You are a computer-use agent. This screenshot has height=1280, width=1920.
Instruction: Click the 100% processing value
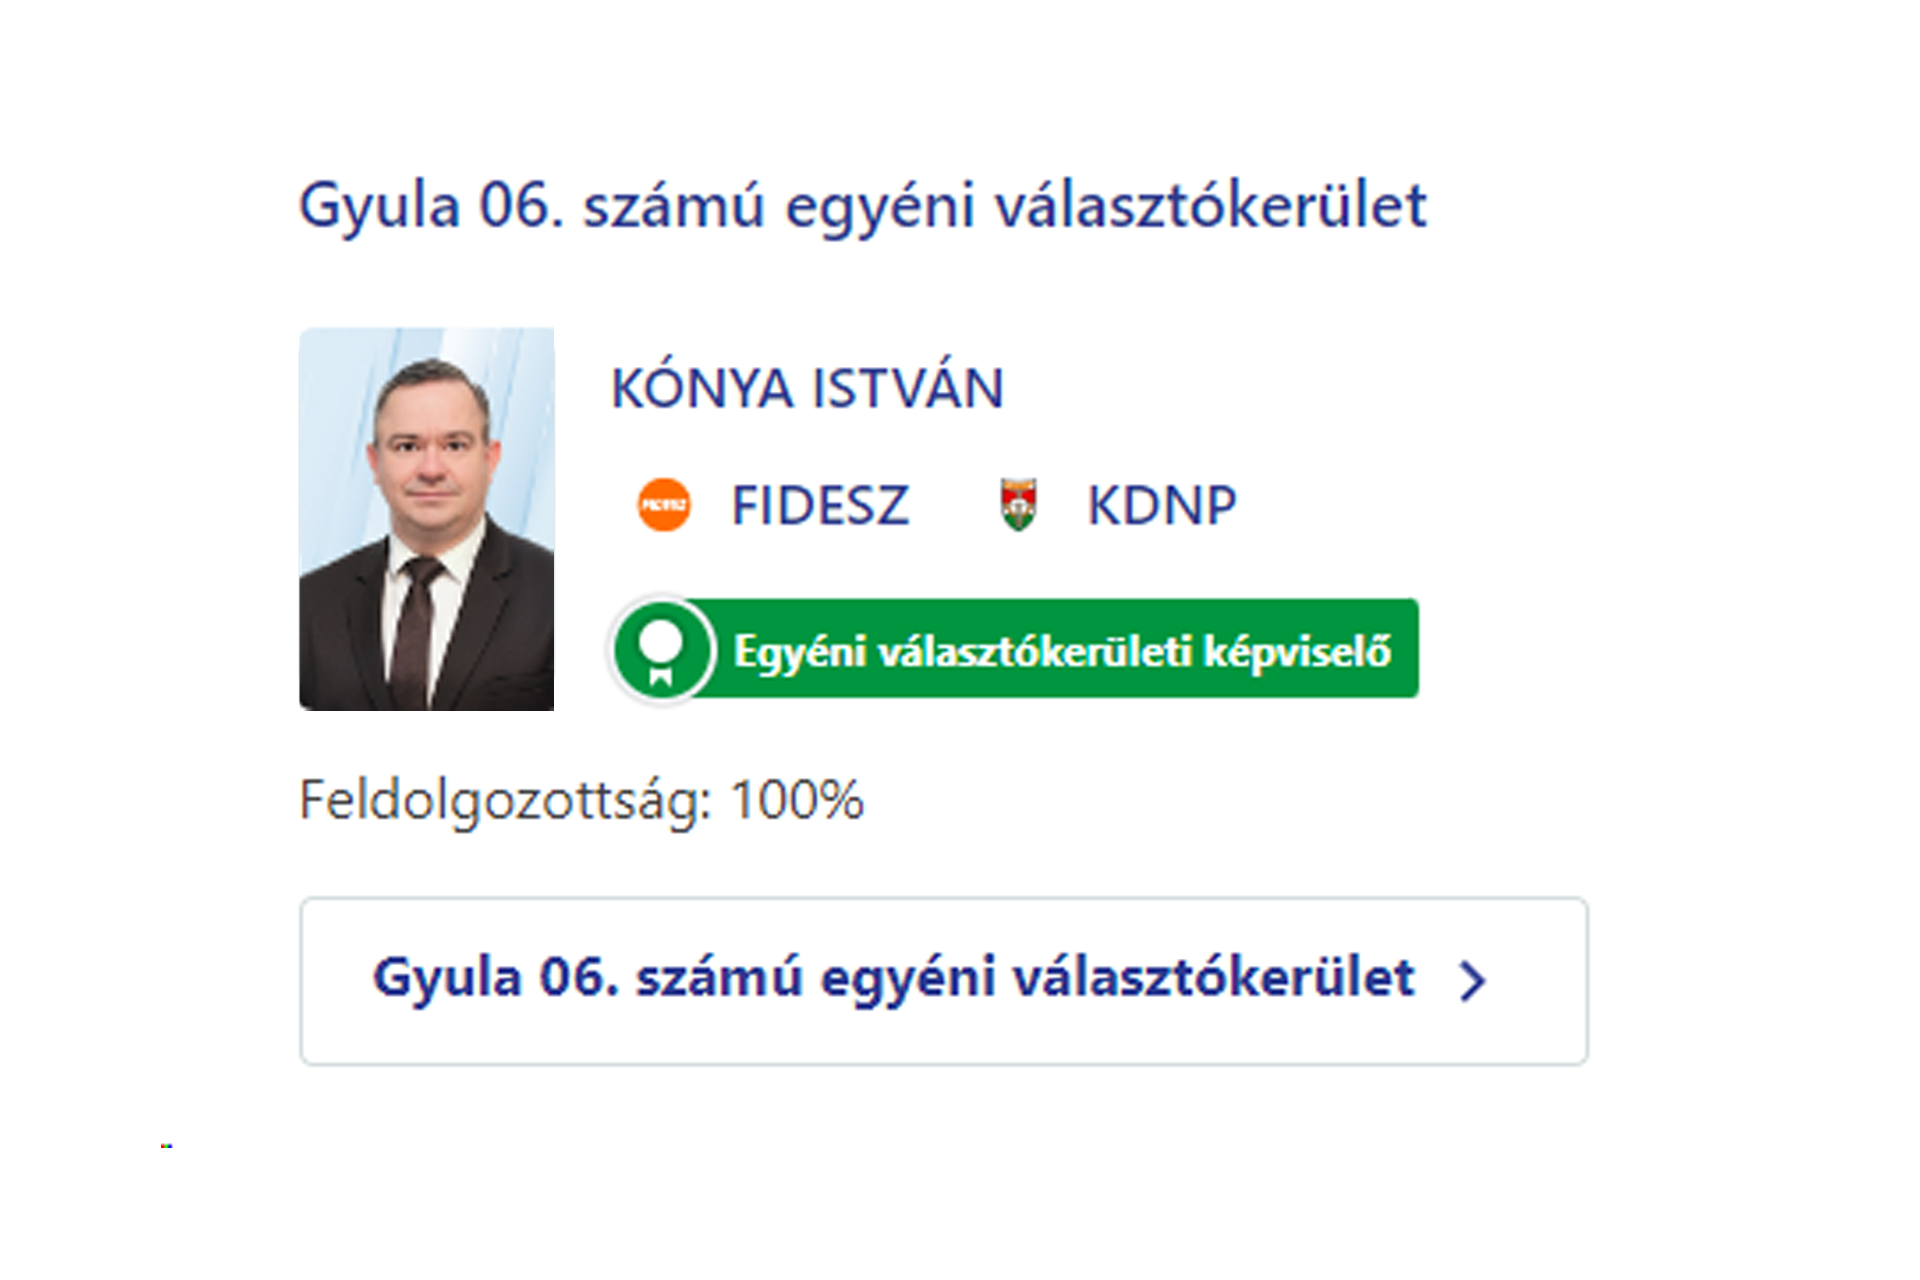[797, 800]
